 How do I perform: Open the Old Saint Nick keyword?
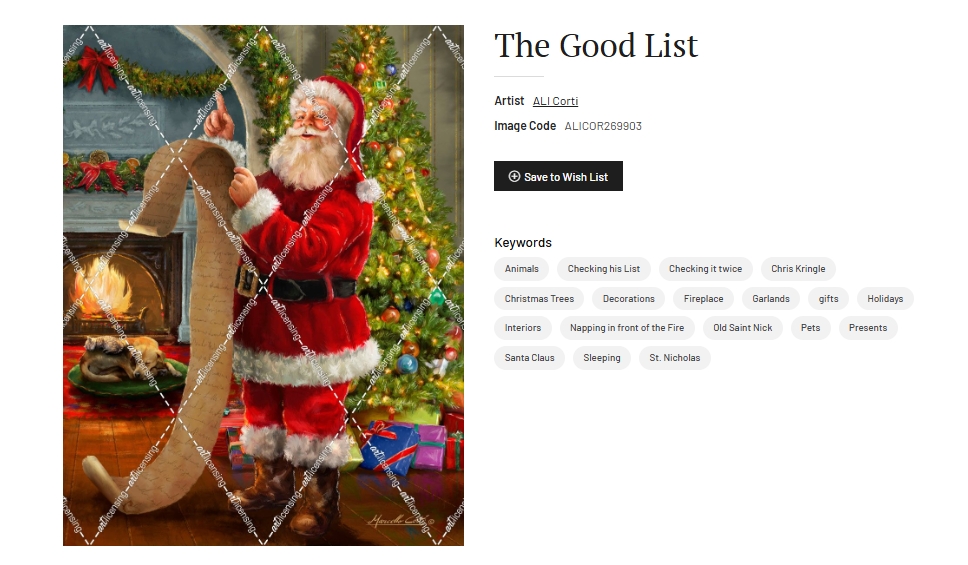tap(743, 328)
